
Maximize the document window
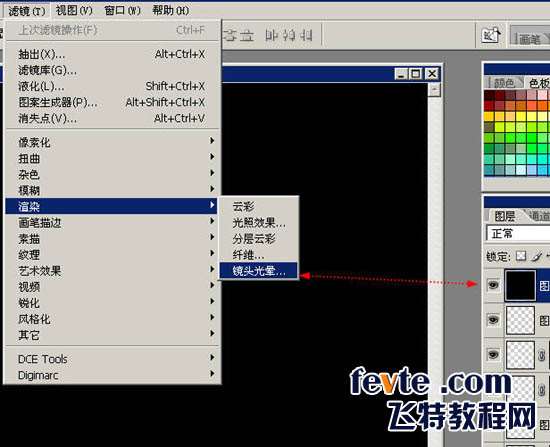coord(416,74)
